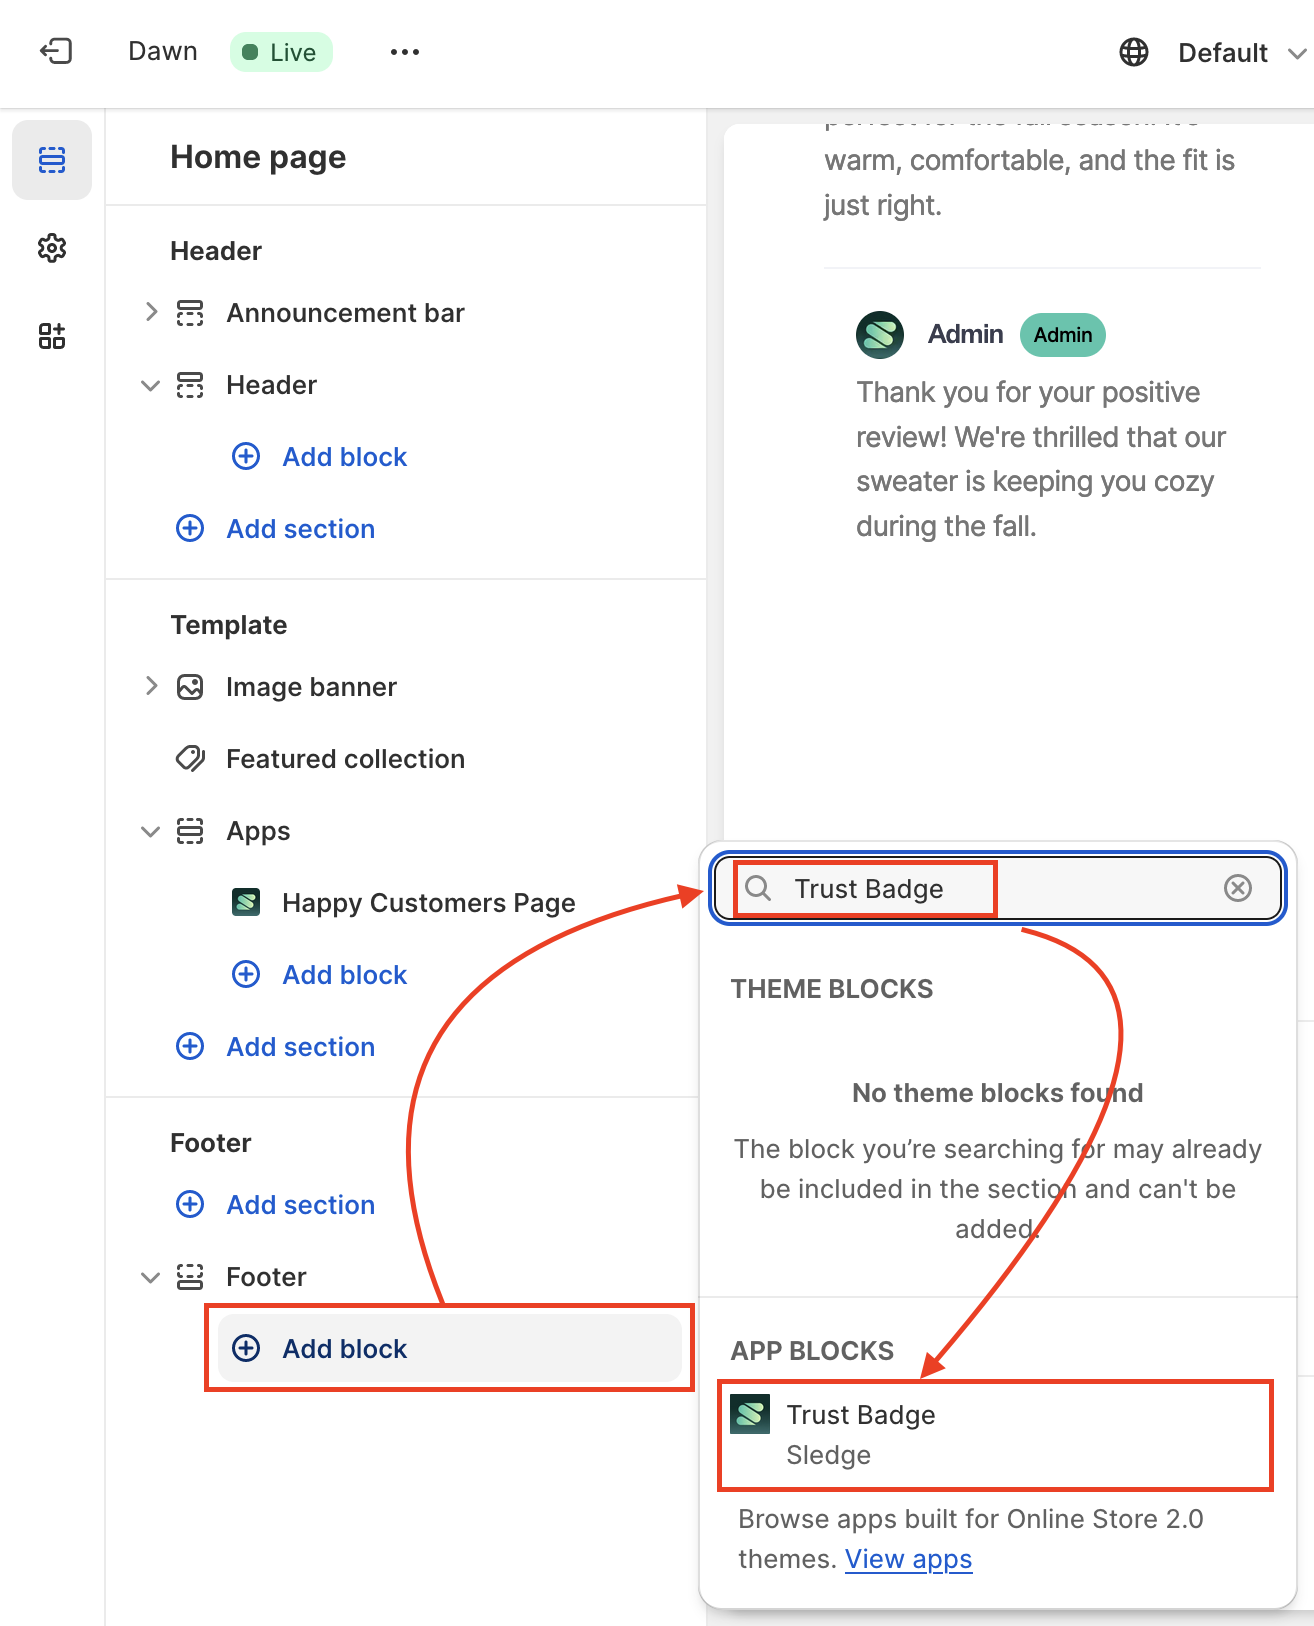Image resolution: width=1314 pixels, height=1626 pixels.
Task: Collapse the Apps section chevron
Action: (151, 831)
